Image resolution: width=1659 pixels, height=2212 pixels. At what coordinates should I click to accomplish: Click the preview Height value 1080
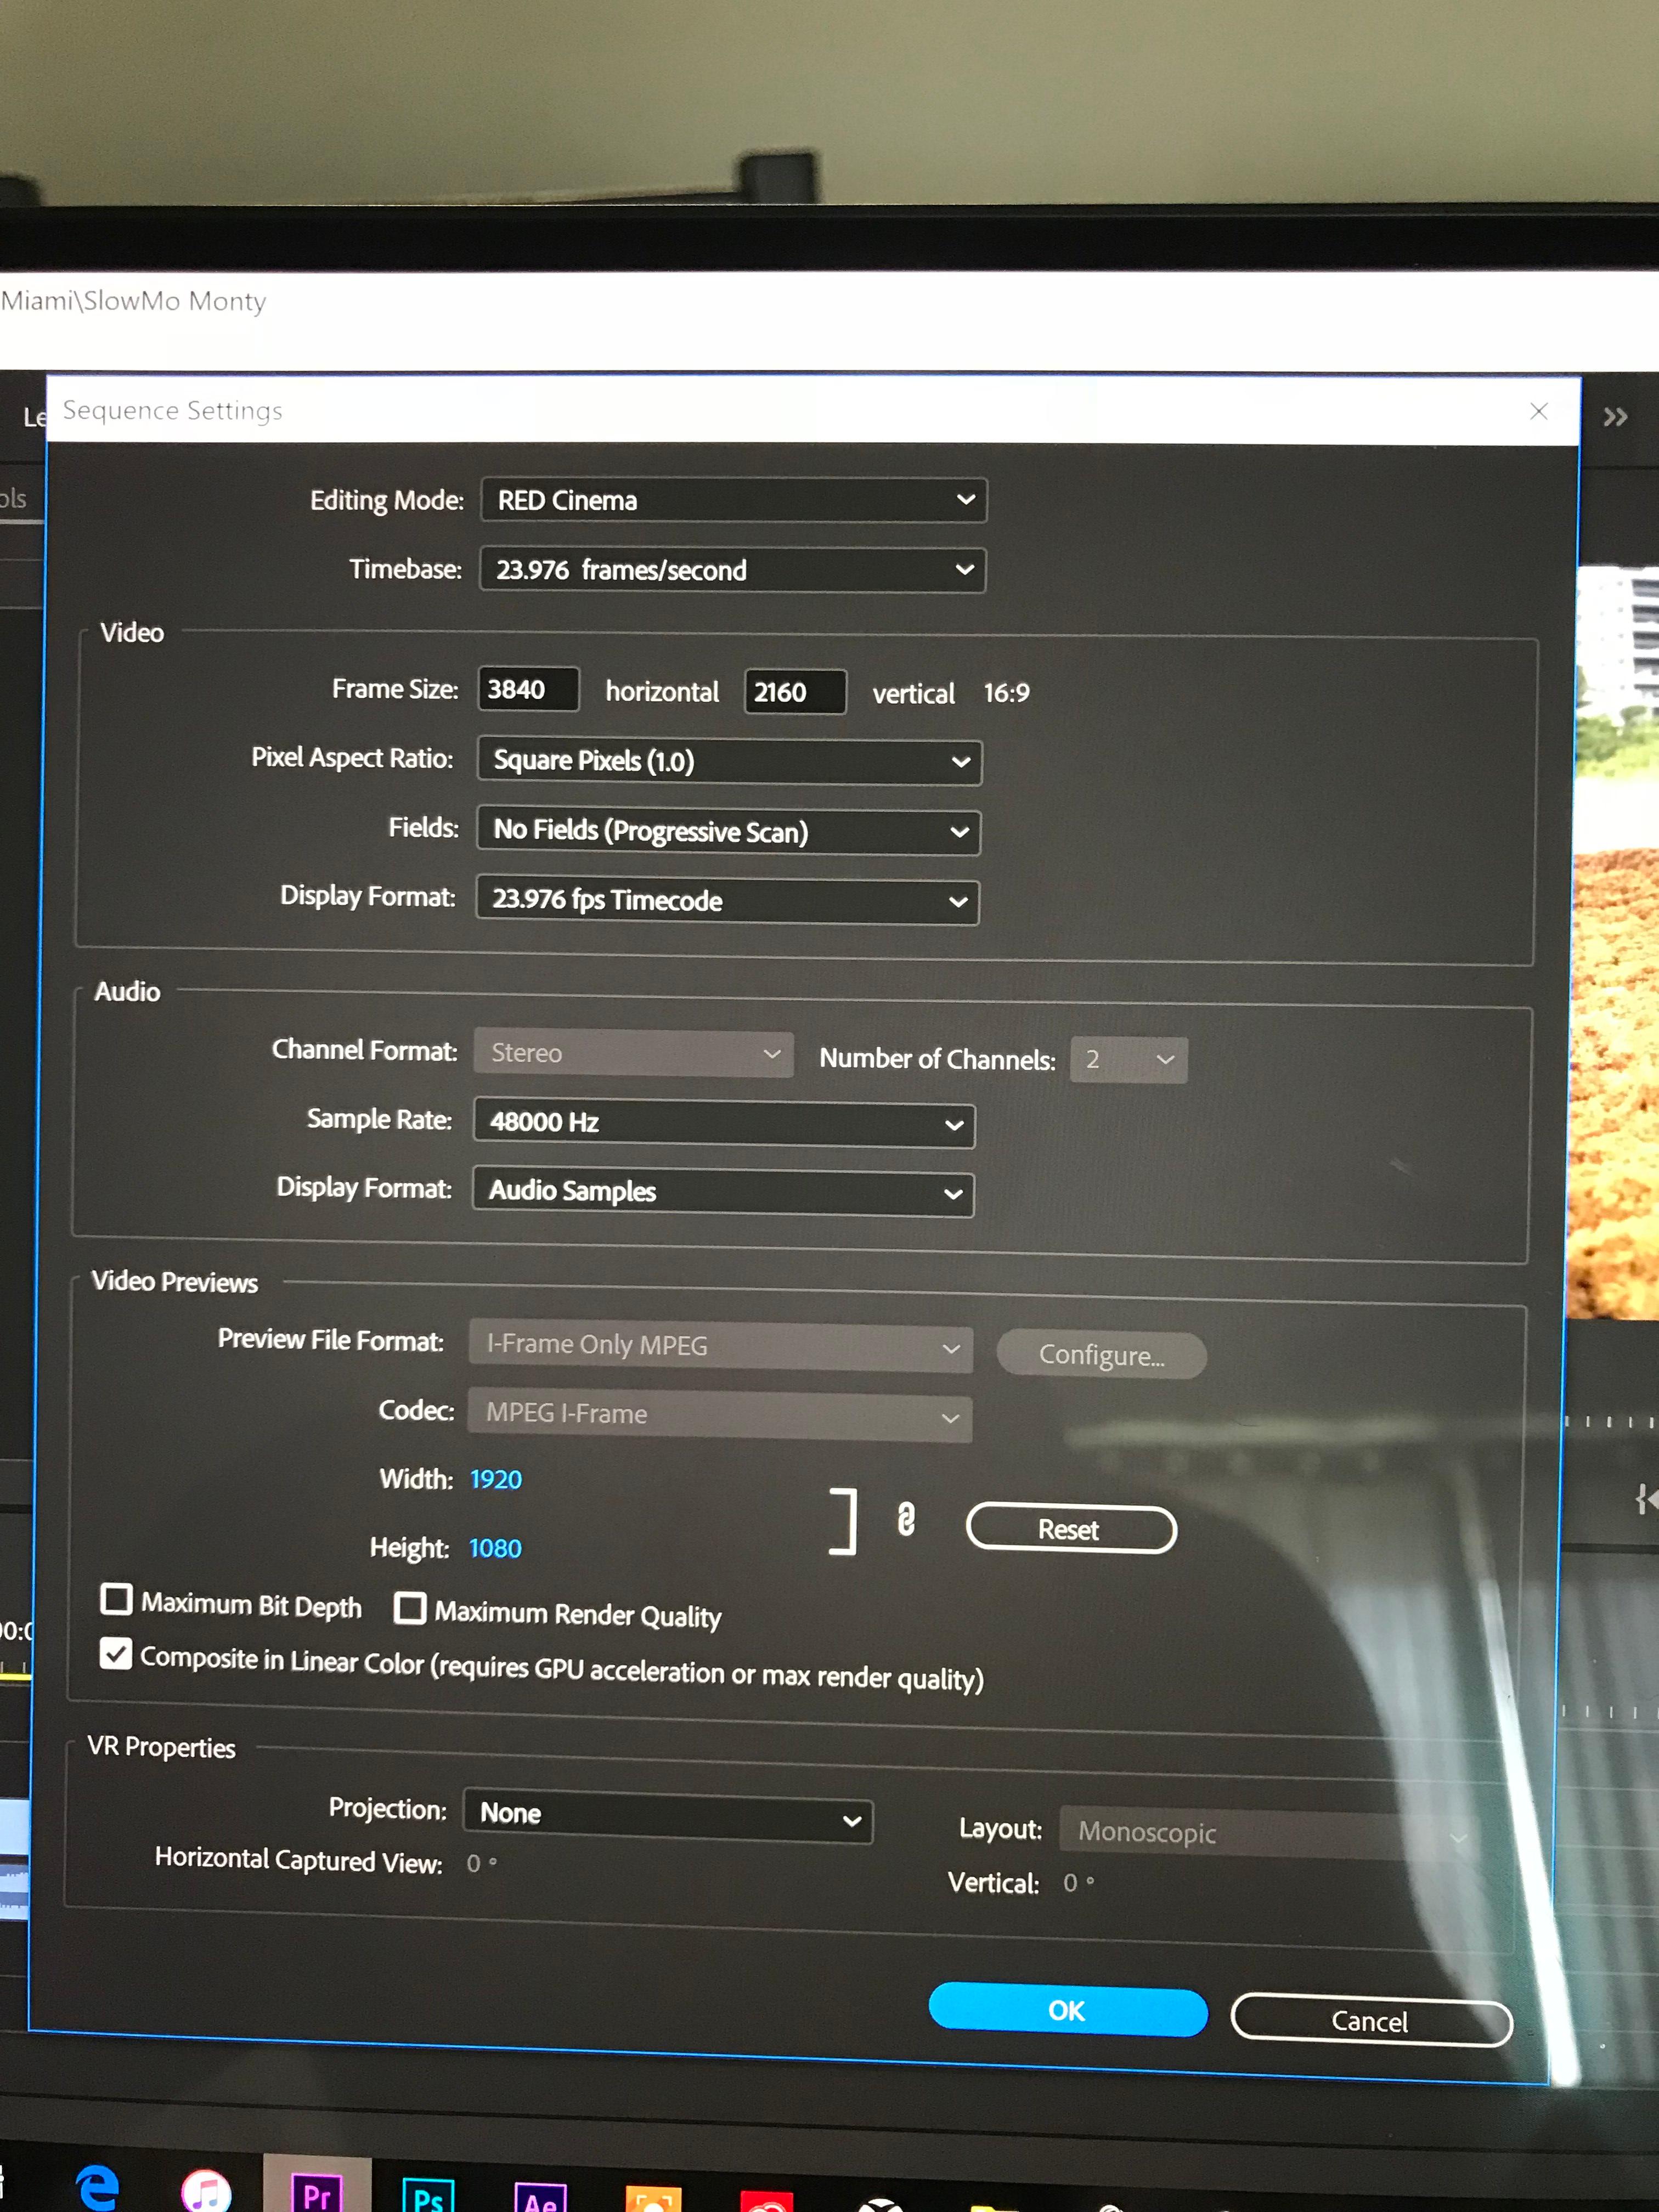click(x=495, y=1549)
